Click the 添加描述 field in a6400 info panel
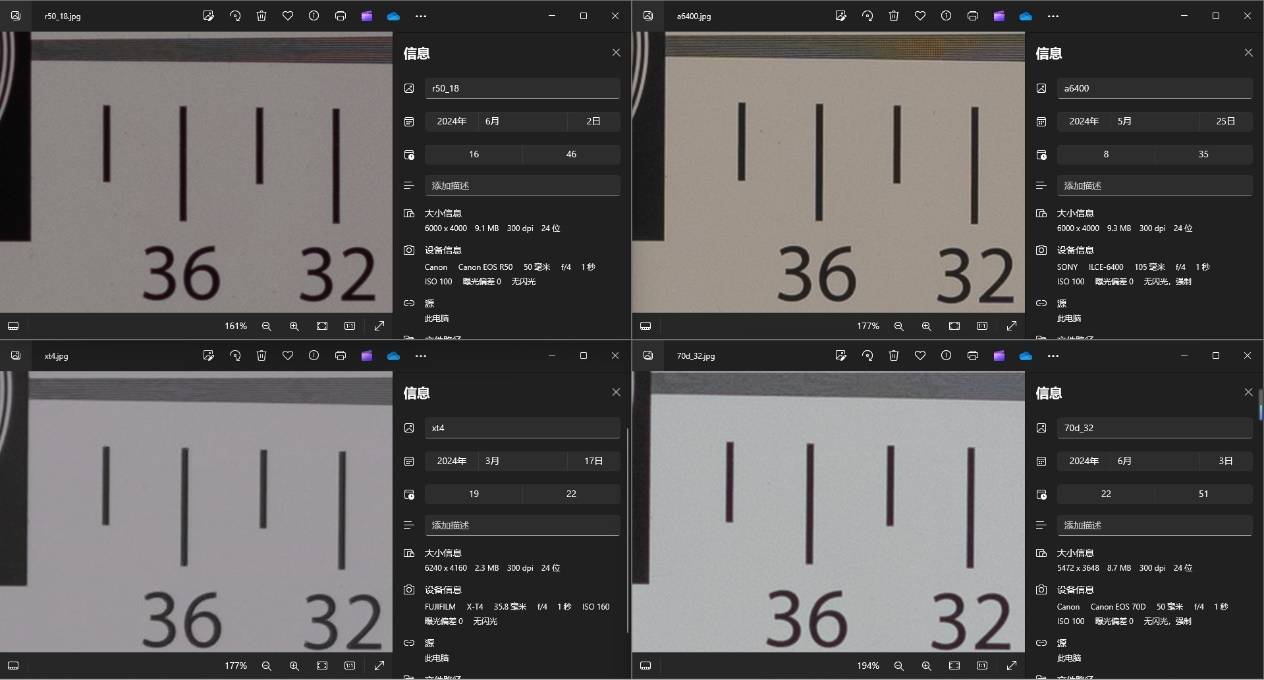Image resolution: width=1264 pixels, height=680 pixels. [1154, 186]
